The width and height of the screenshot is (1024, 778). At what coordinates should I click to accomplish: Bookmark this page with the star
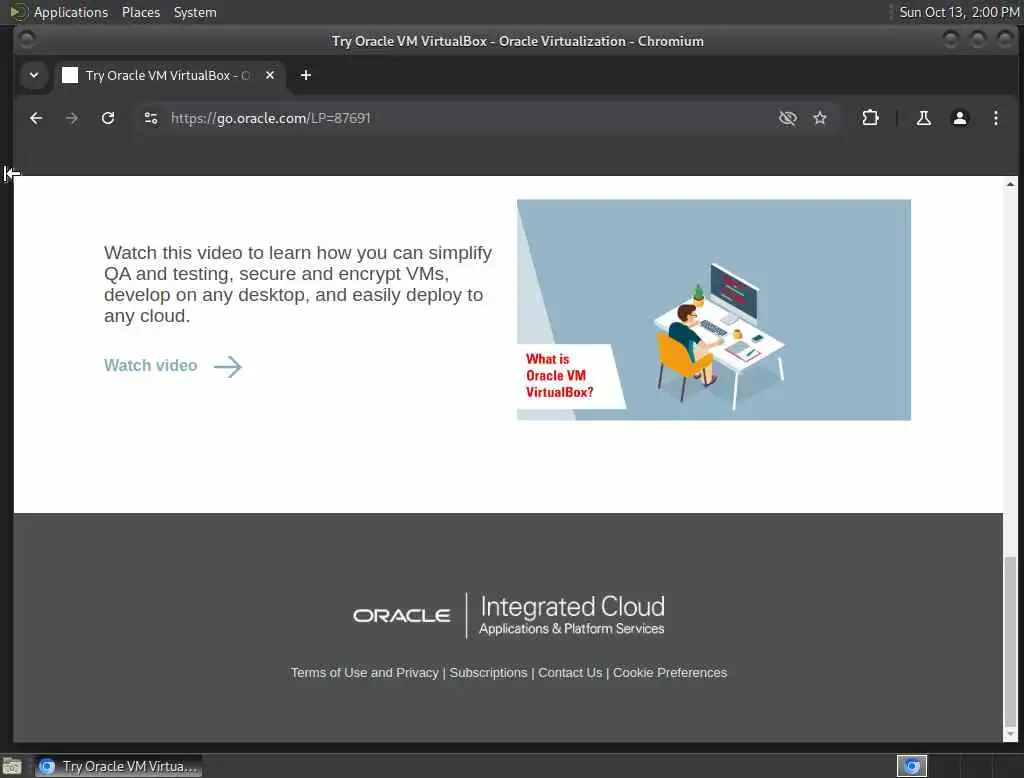point(820,118)
